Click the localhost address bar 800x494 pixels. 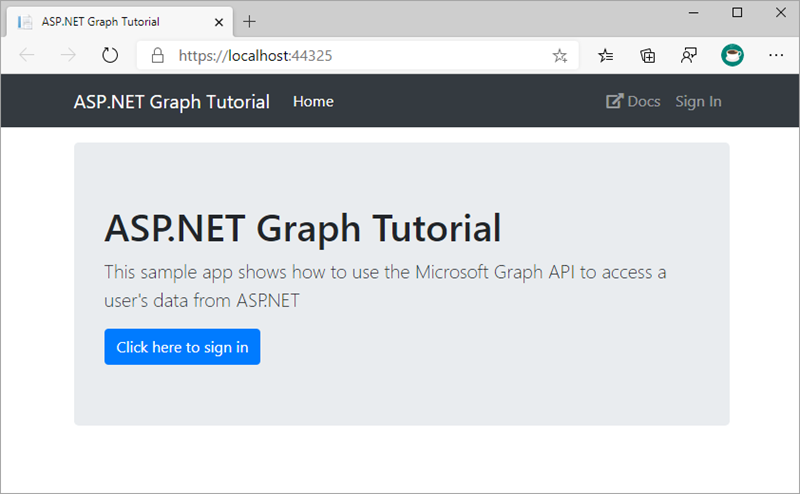click(x=357, y=55)
